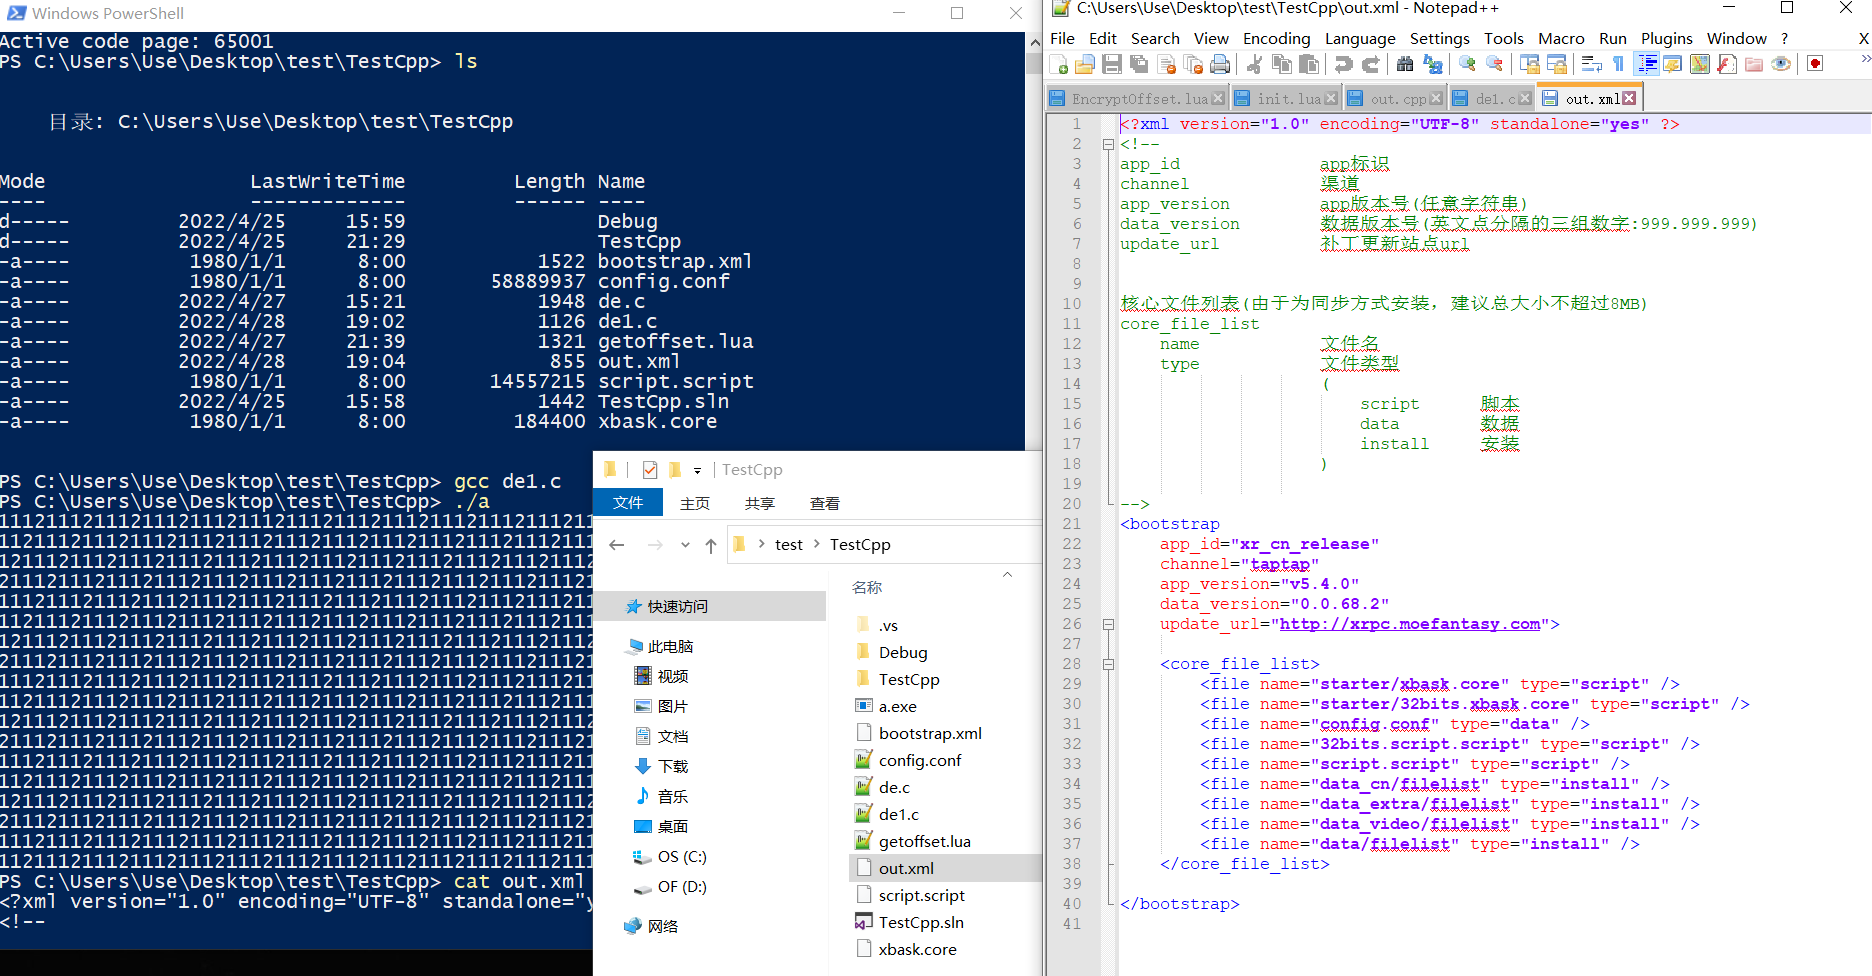Click the Save file icon in Notepad++

tap(1111, 65)
